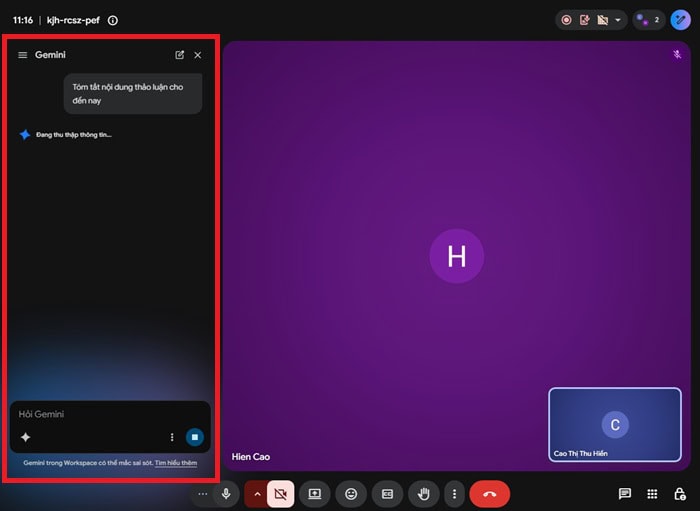The width and height of the screenshot is (700, 511).
Task: Expand camera settings with the up chevron
Action: click(x=257, y=494)
